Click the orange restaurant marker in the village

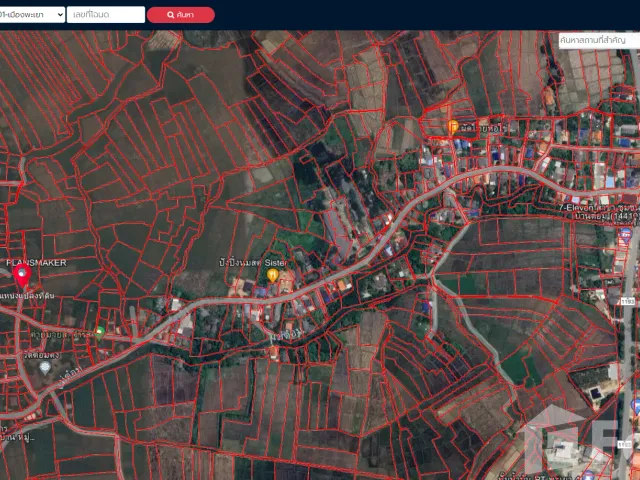tap(453, 127)
